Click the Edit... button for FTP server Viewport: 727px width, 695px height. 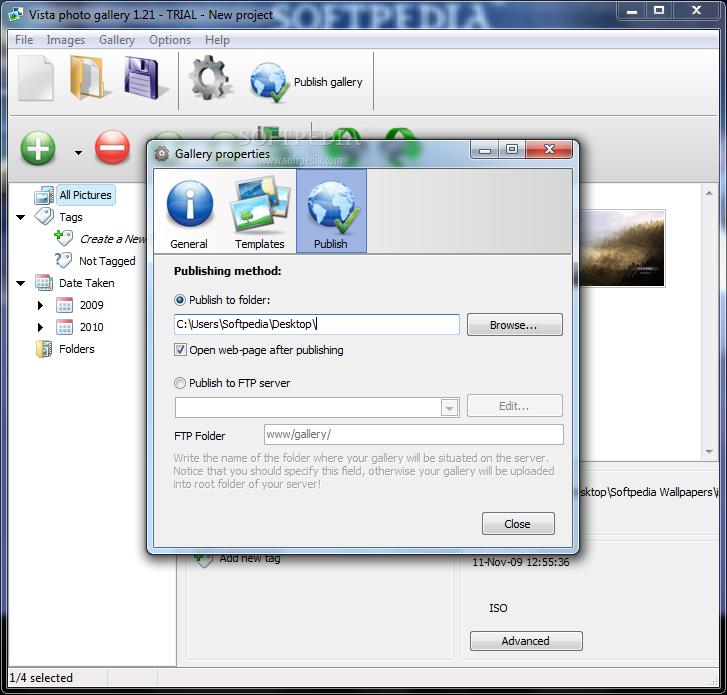515,406
